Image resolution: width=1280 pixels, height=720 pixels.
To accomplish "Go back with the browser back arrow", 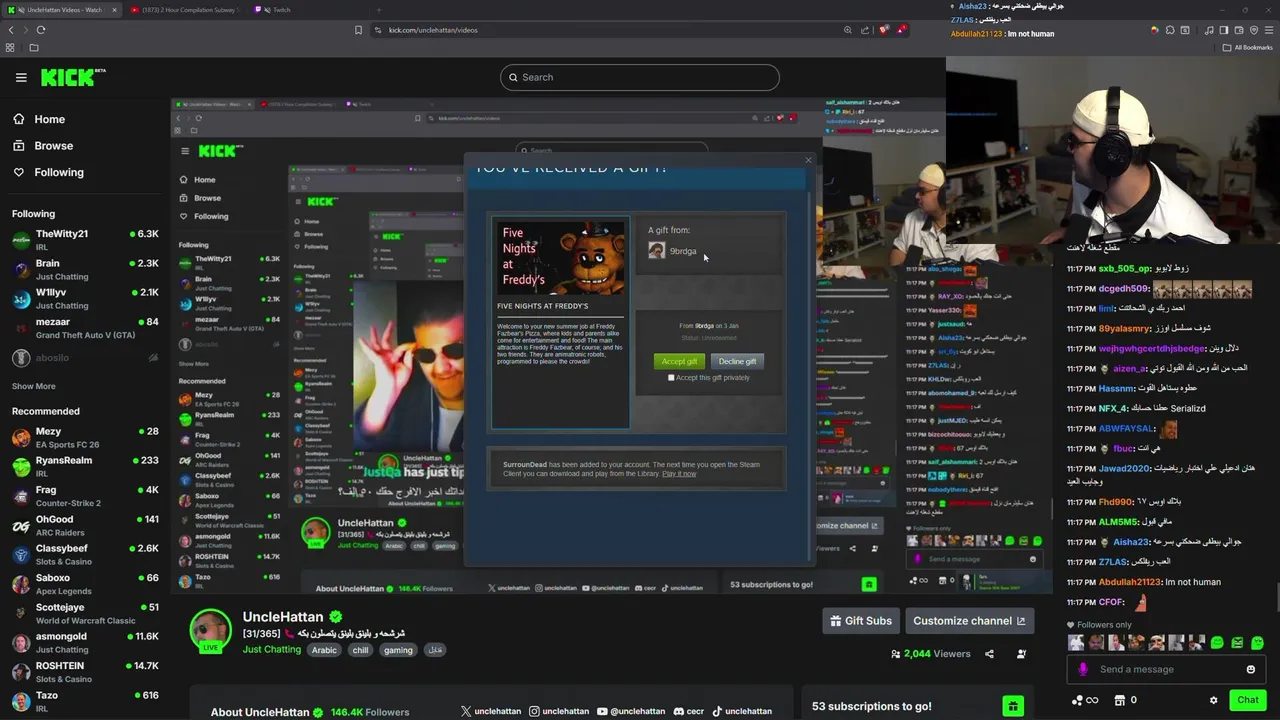I will pyautogui.click(x=11, y=30).
